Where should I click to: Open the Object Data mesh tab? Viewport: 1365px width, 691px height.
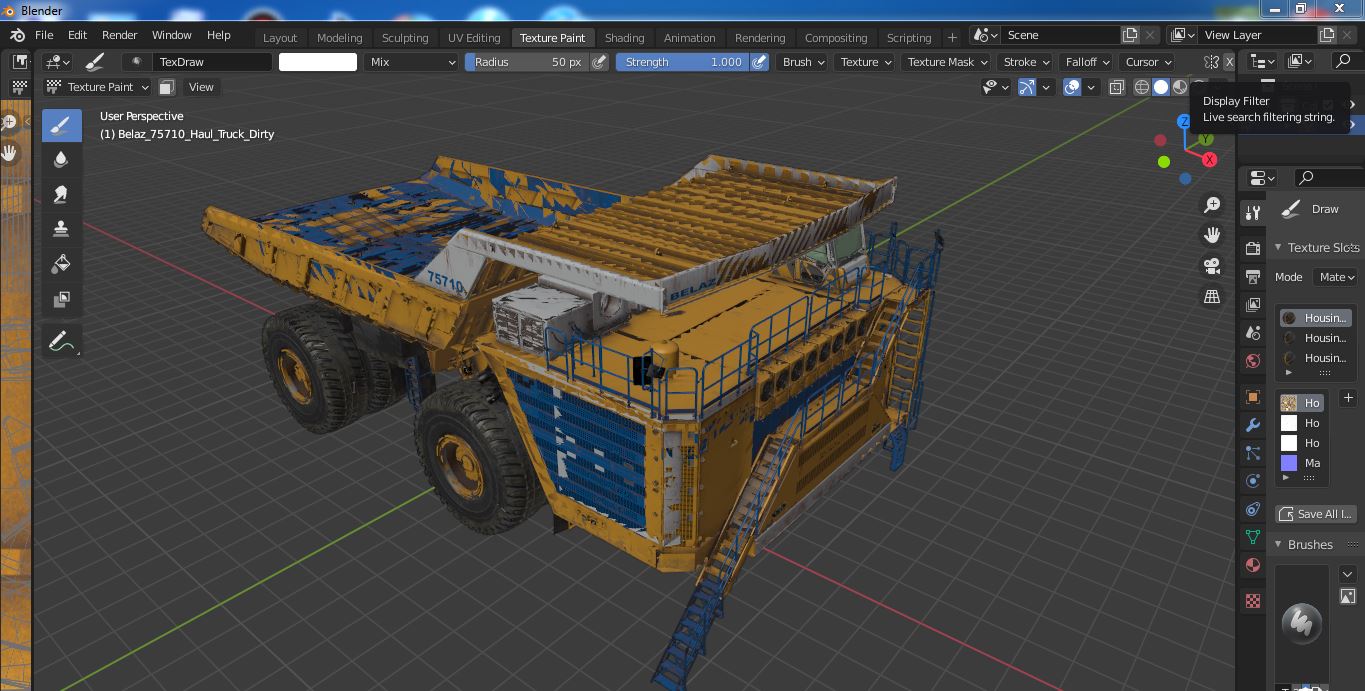(x=1252, y=537)
